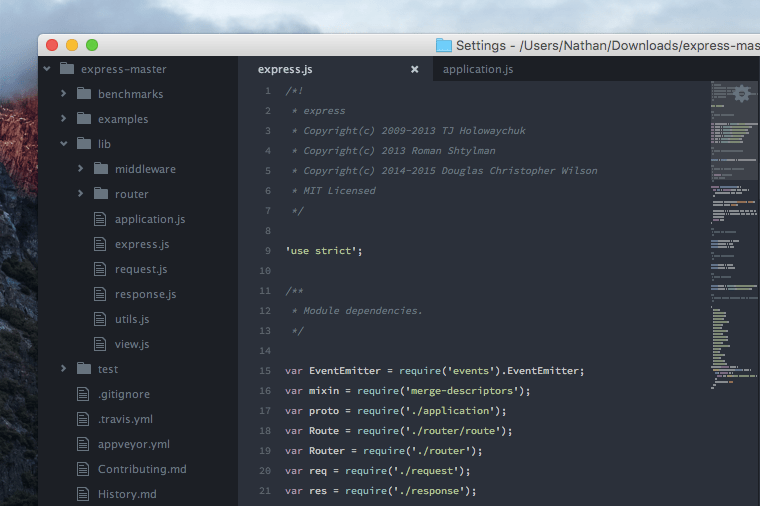Click the yellow minimize window button

click(72, 45)
